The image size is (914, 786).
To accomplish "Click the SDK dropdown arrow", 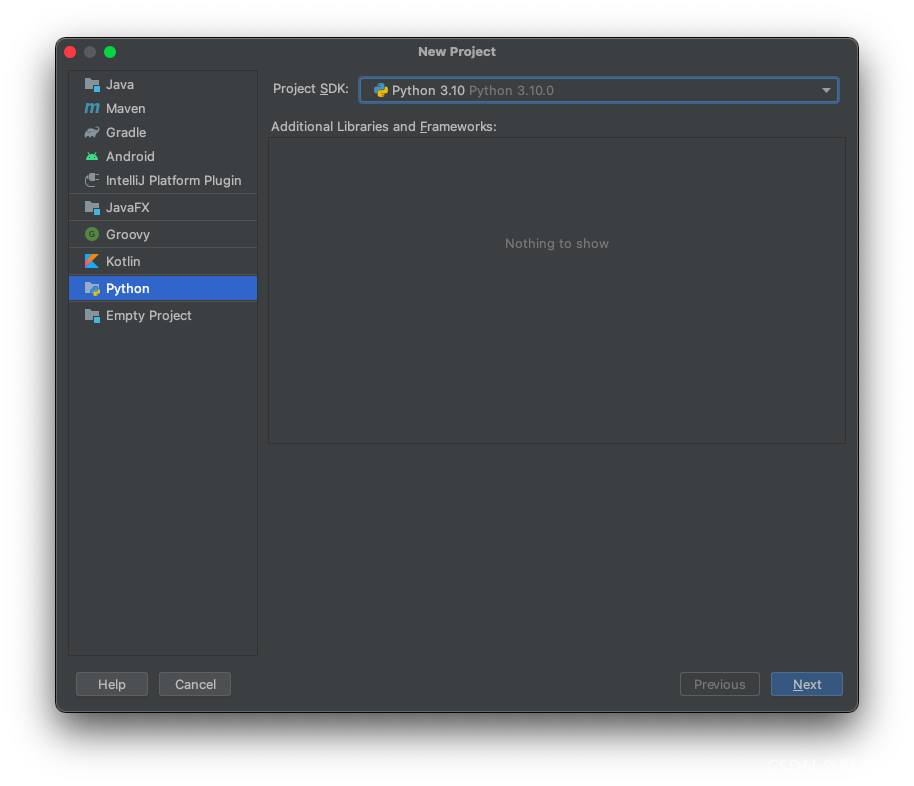I will (x=826, y=90).
